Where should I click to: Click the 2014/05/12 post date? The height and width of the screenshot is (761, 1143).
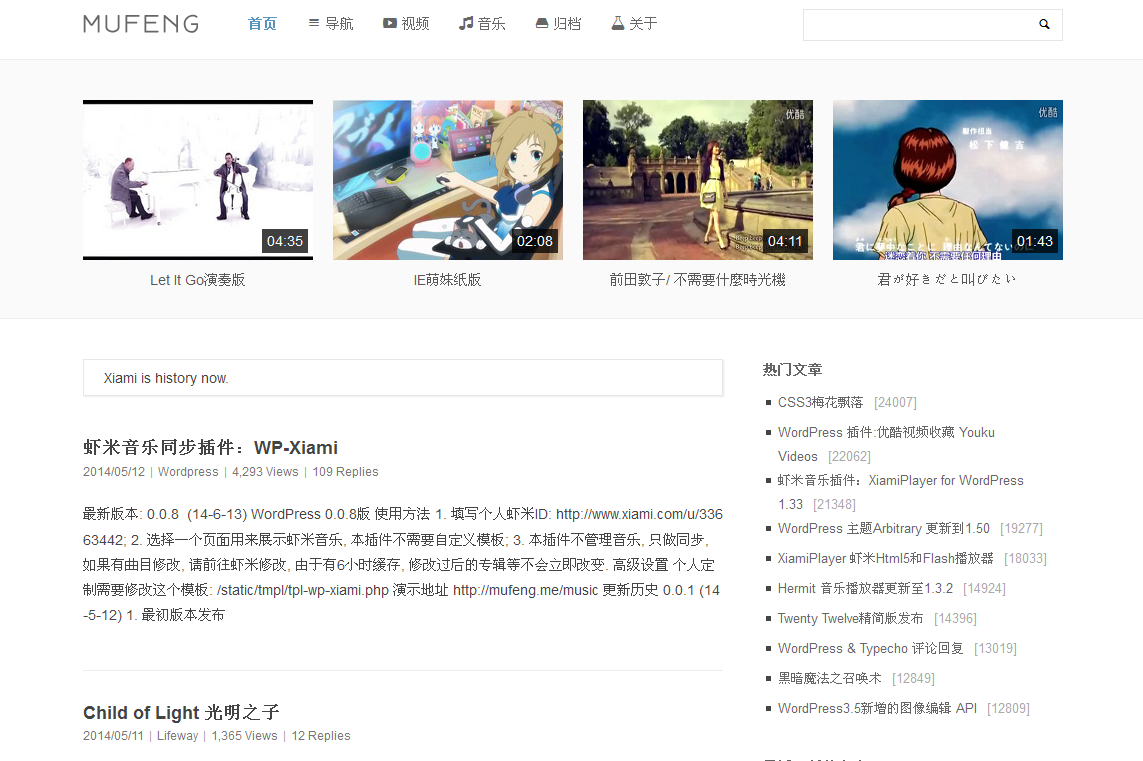114,472
